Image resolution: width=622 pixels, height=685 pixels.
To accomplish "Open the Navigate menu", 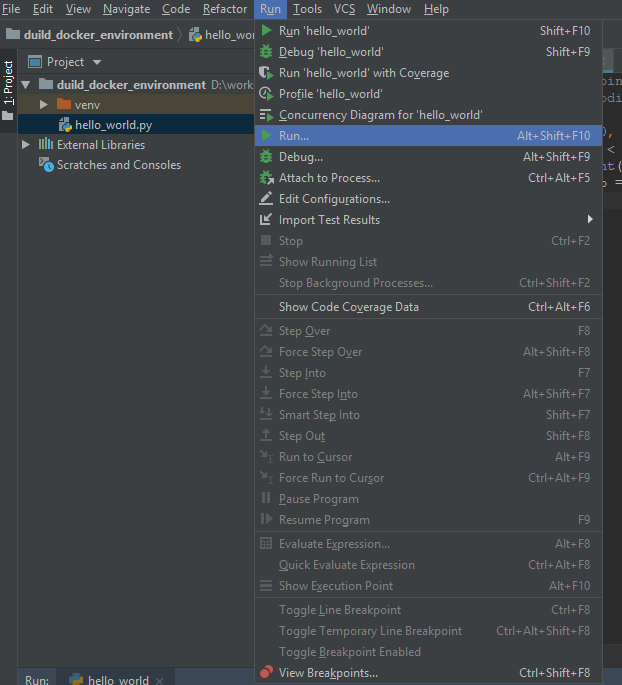I will coord(127,9).
